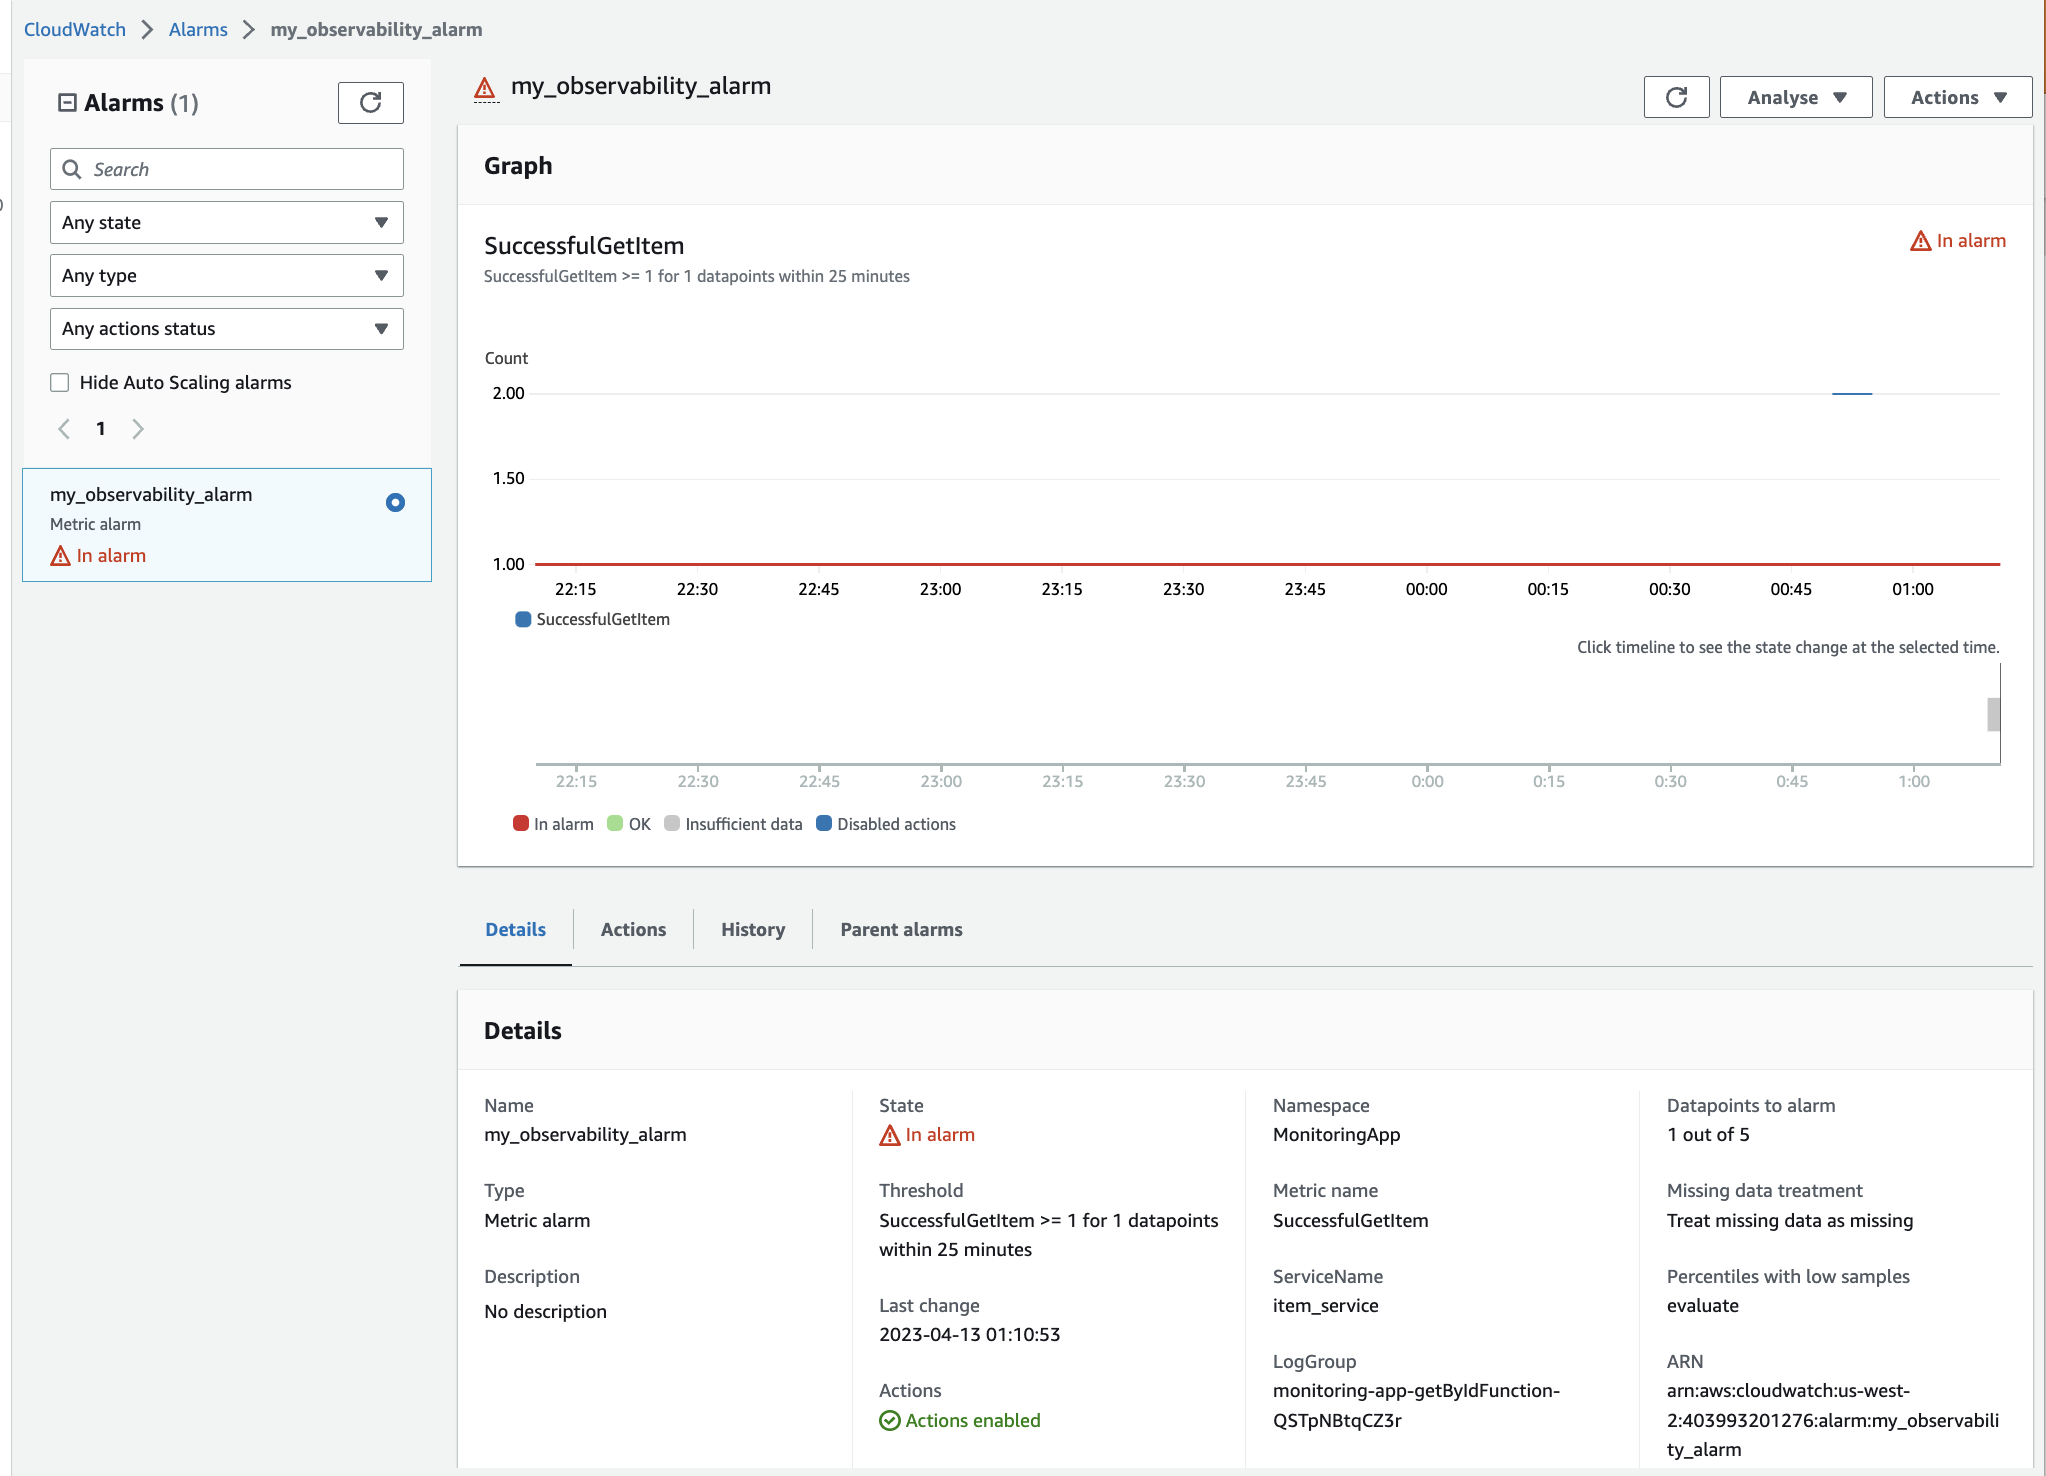The image size is (2046, 1476).
Task: Toggle SuccessfulGetItem legend swatch on graph
Action: [x=523, y=620]
